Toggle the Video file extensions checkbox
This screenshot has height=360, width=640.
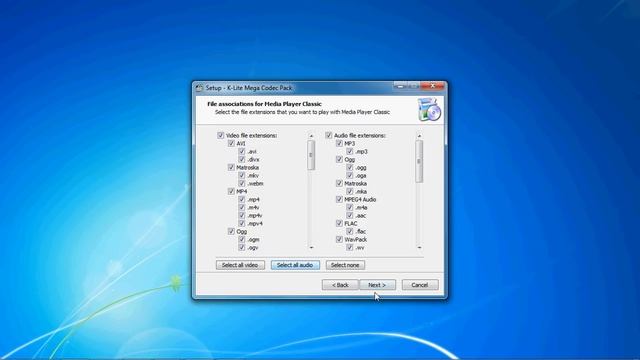click(220, 135)
